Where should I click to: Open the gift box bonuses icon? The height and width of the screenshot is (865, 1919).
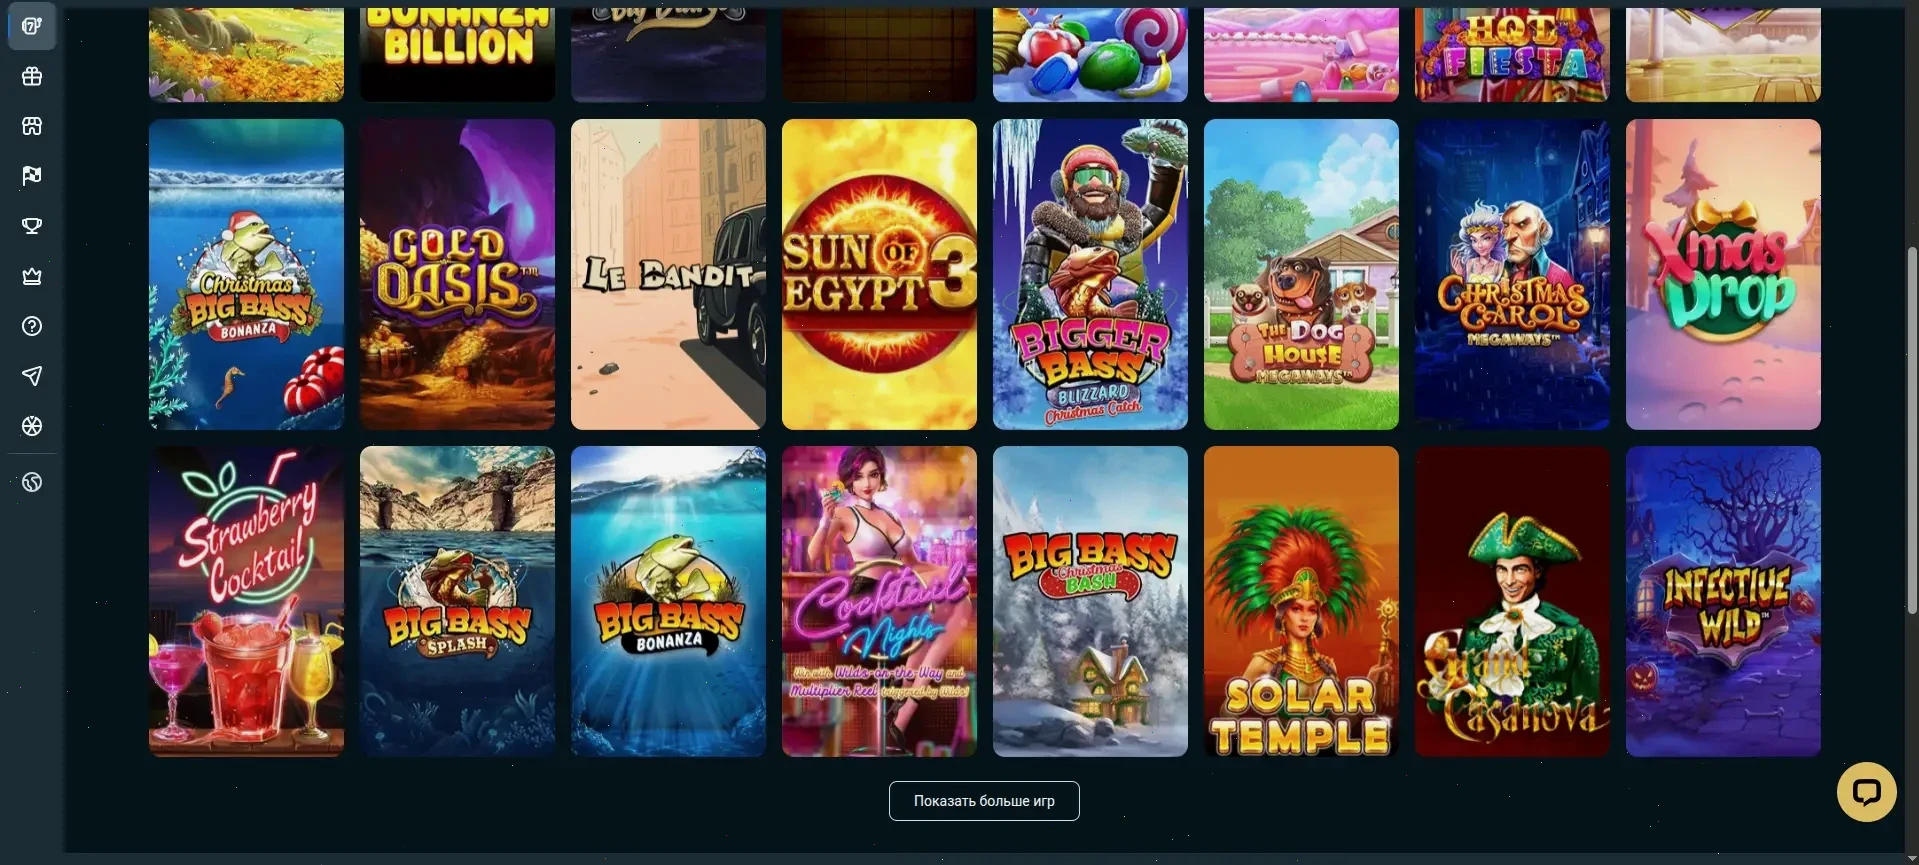click(32, 76)
